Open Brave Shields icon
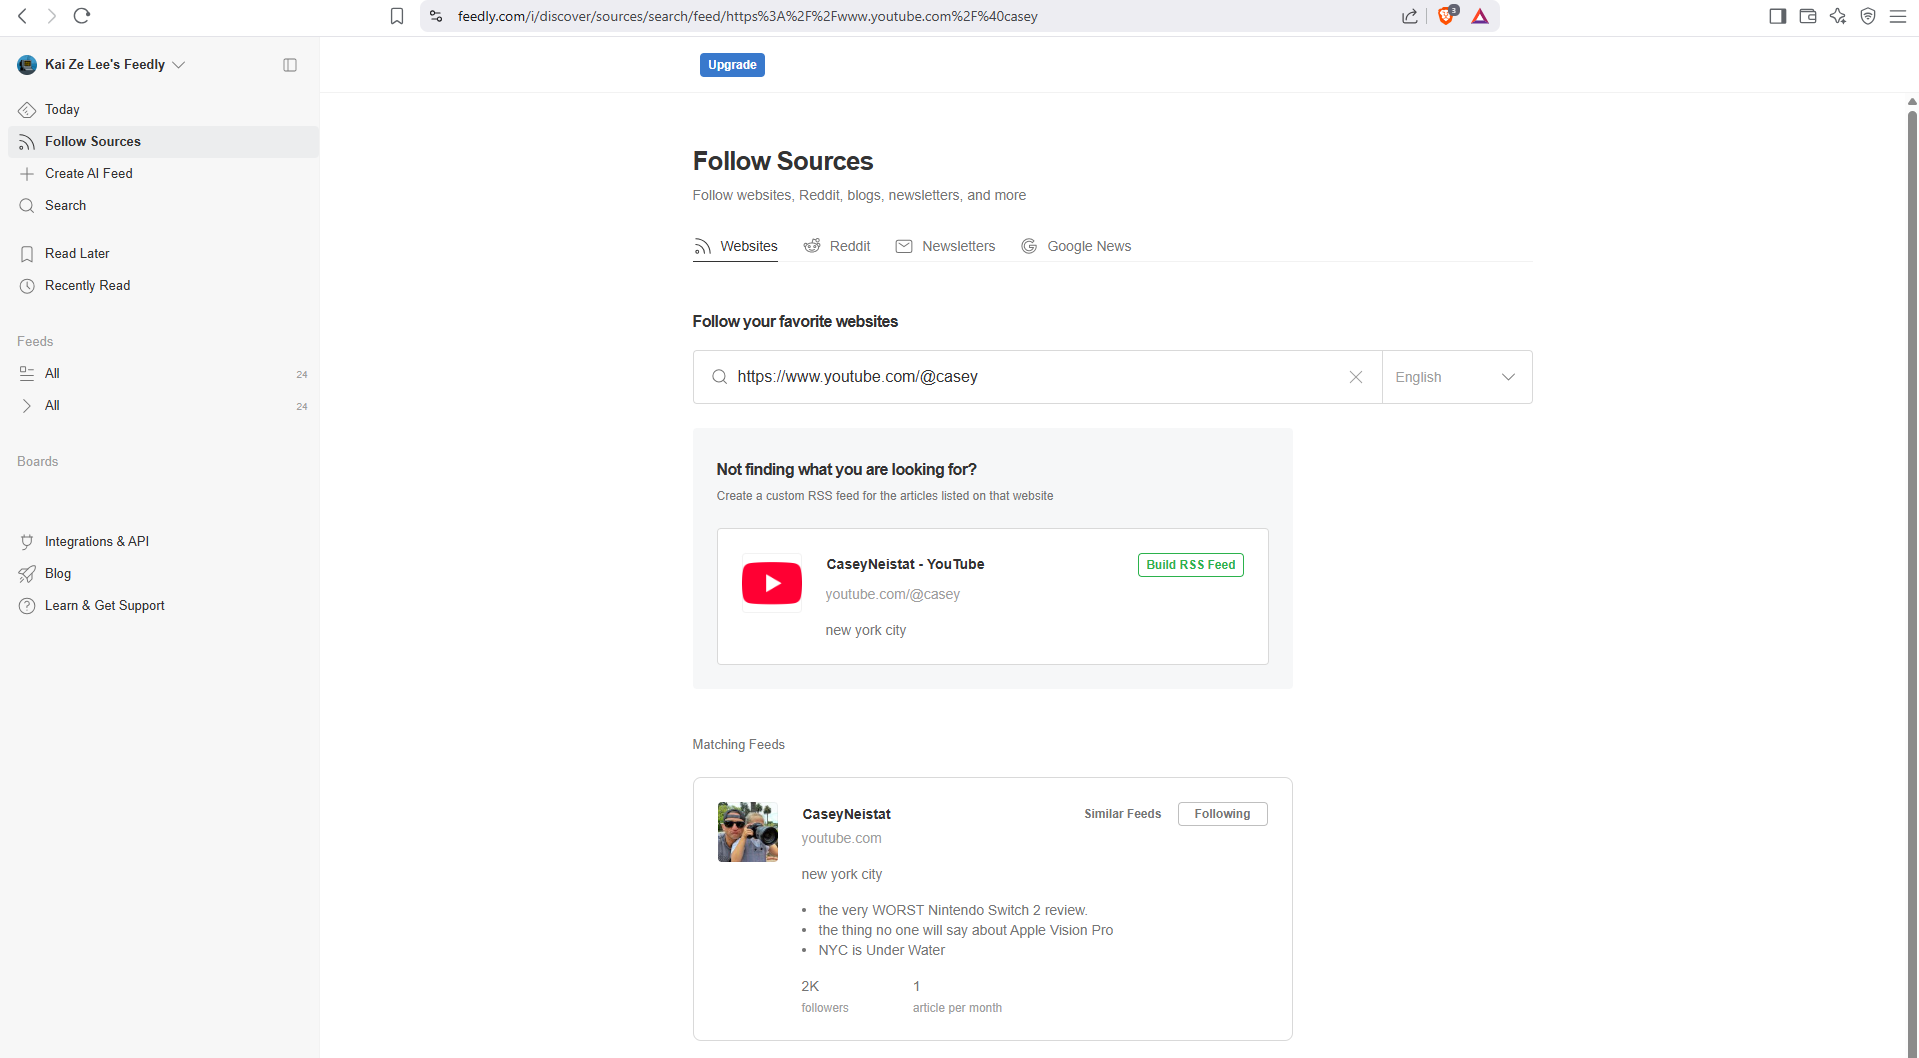This screenshot has height=1058, width=1919. point(1447,15)
